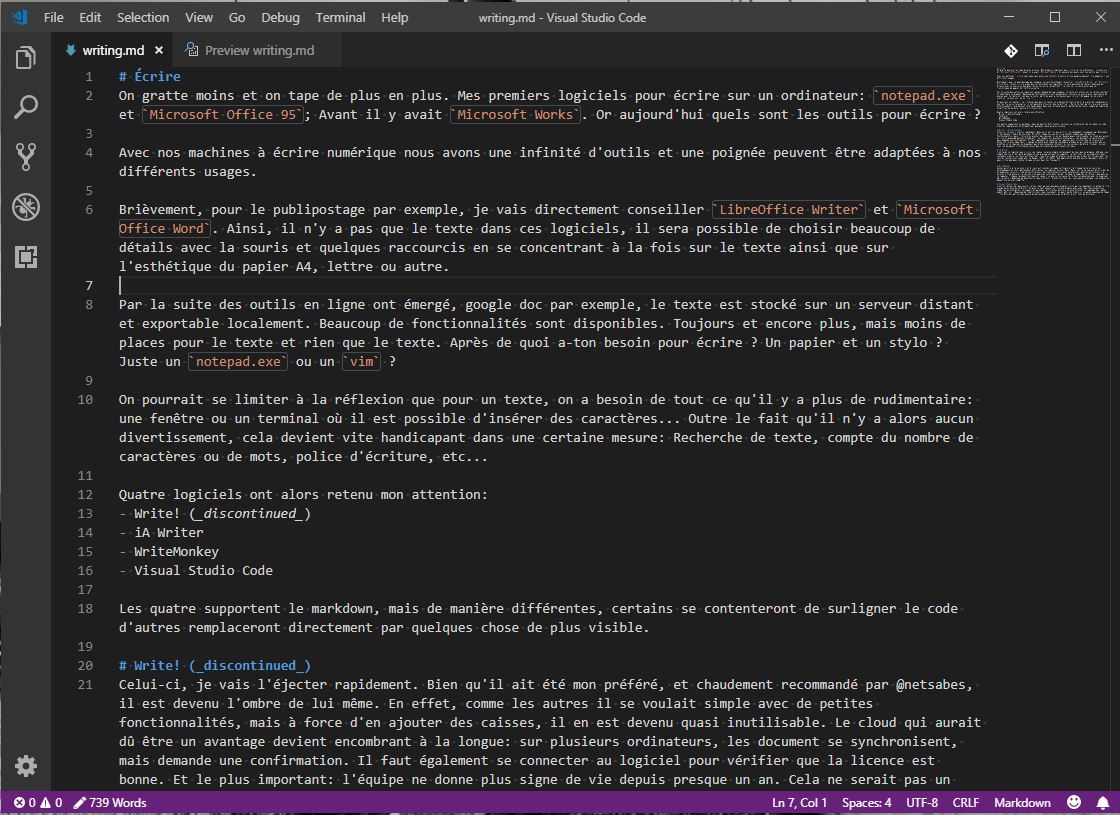Open the View menu
This screenshot has width=1120, height=815.
click(199, 17)
